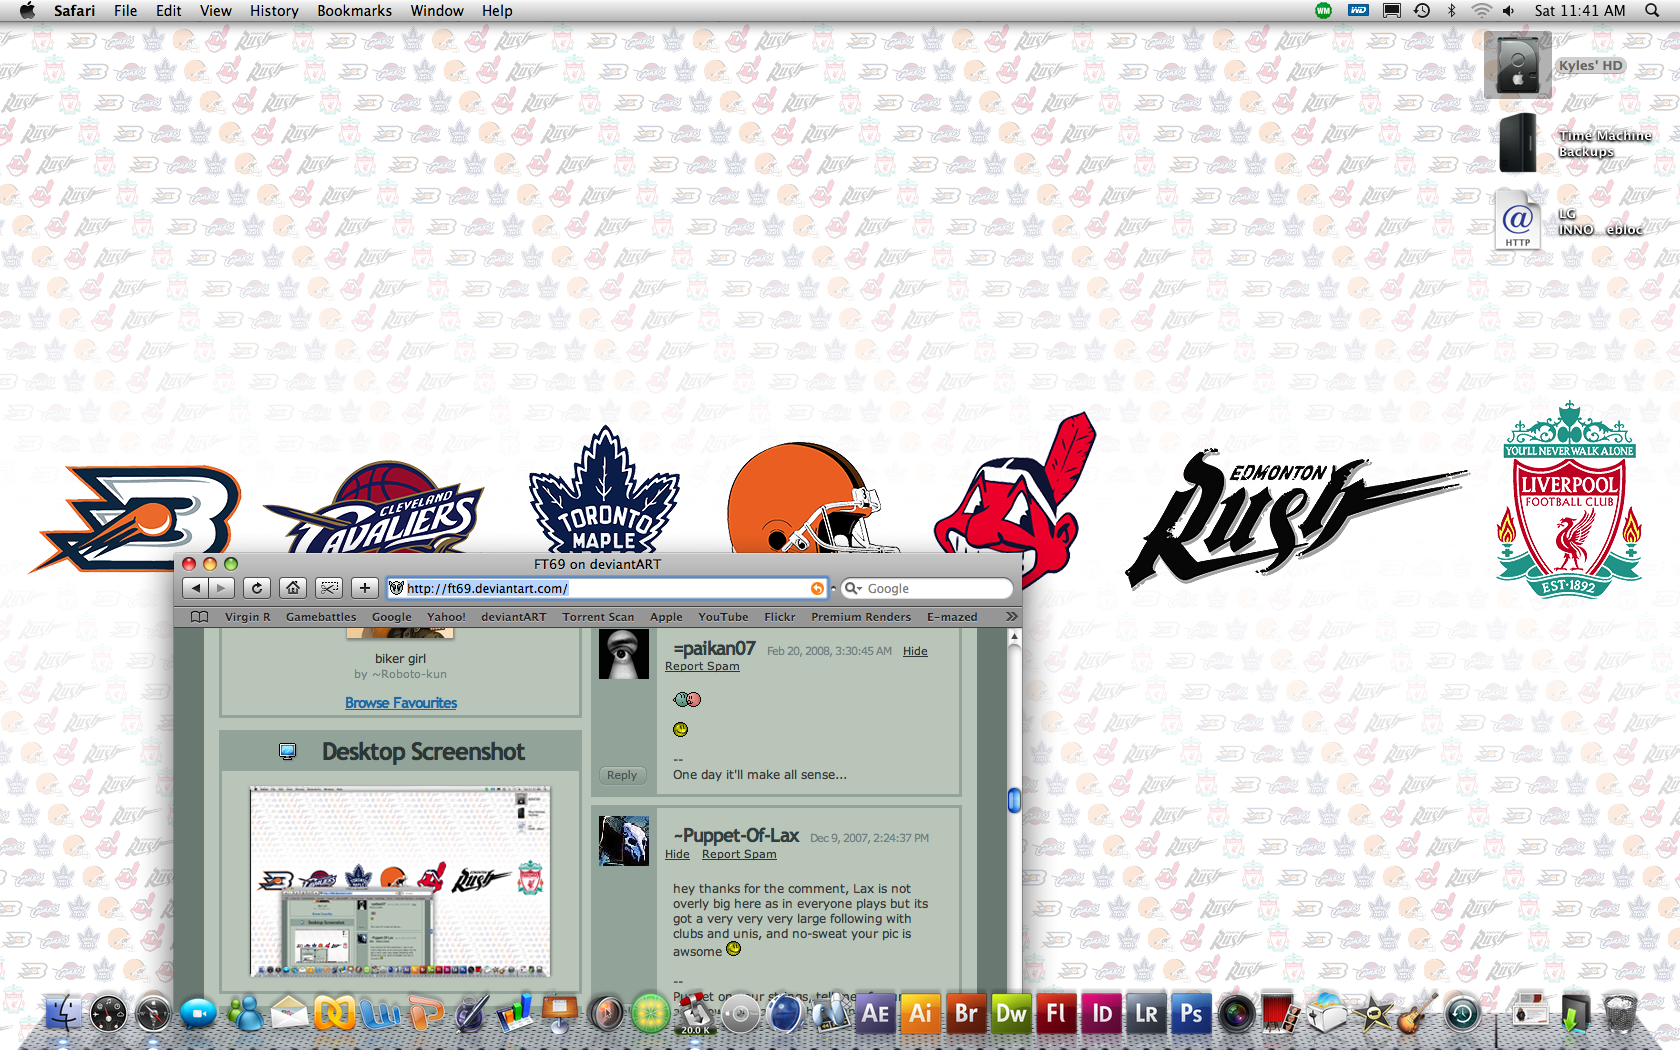Open Adobe Flash from the Dock

1056,1013
